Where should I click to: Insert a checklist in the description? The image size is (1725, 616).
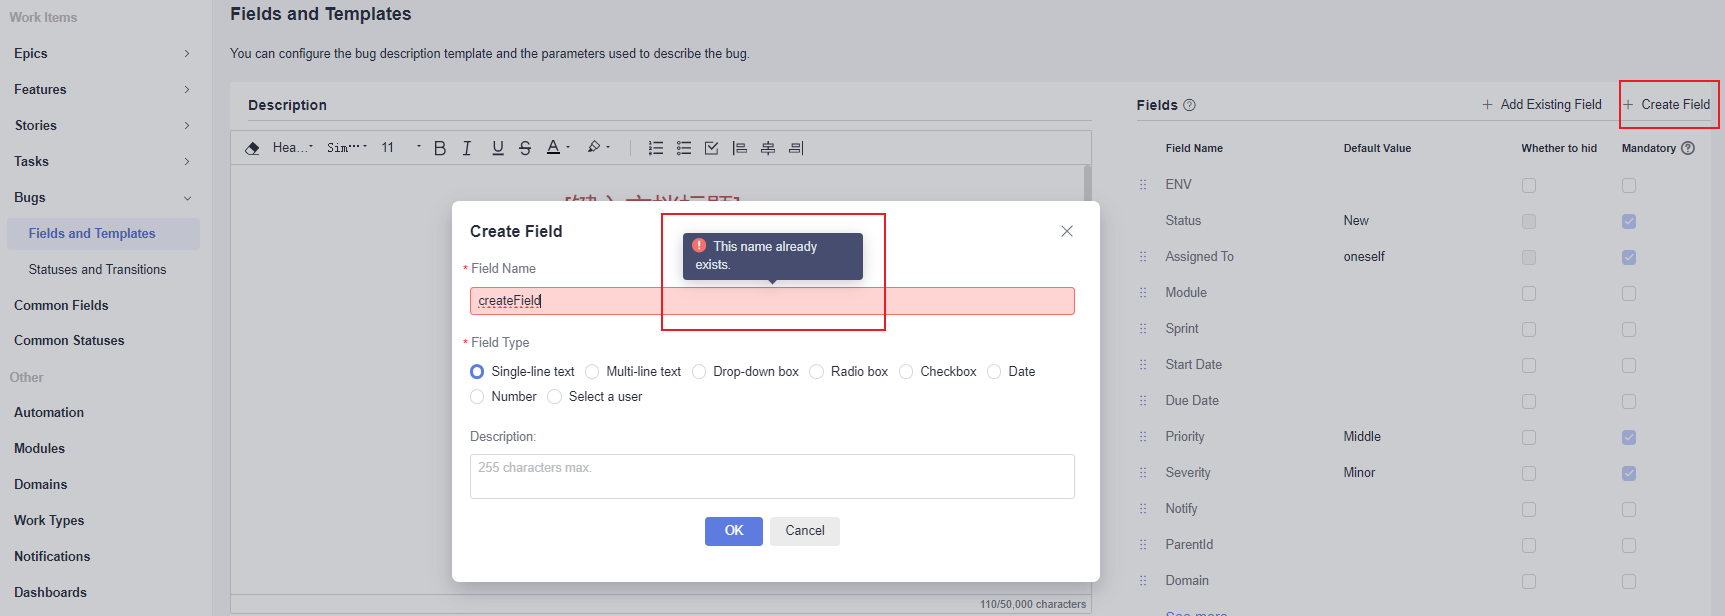click(712, 148)
